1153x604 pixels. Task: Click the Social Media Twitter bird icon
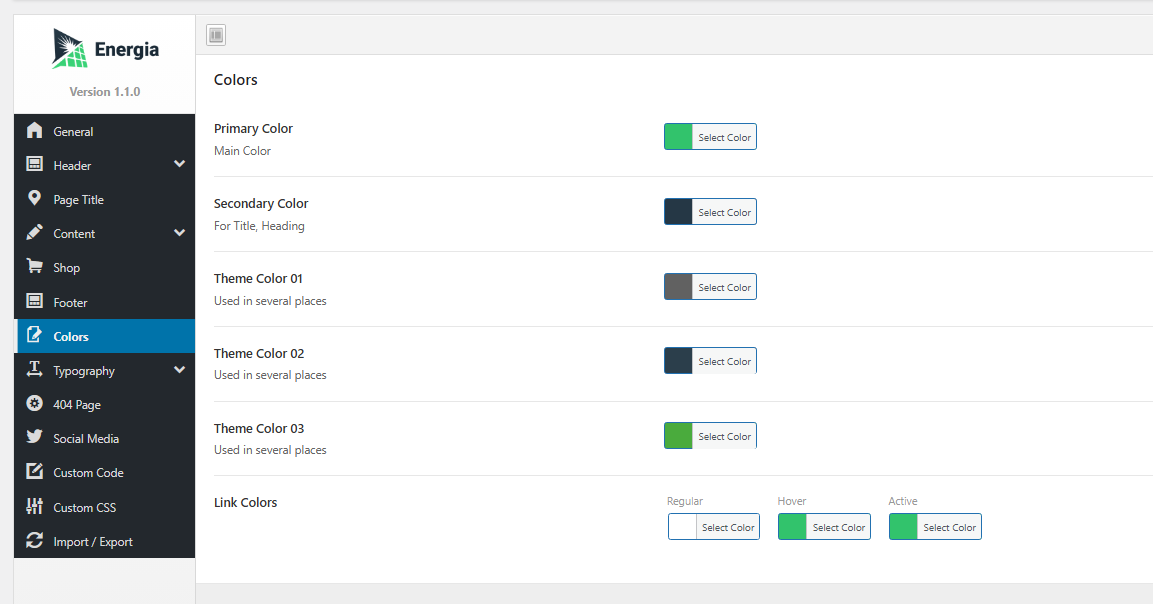(x=34, y=437)
